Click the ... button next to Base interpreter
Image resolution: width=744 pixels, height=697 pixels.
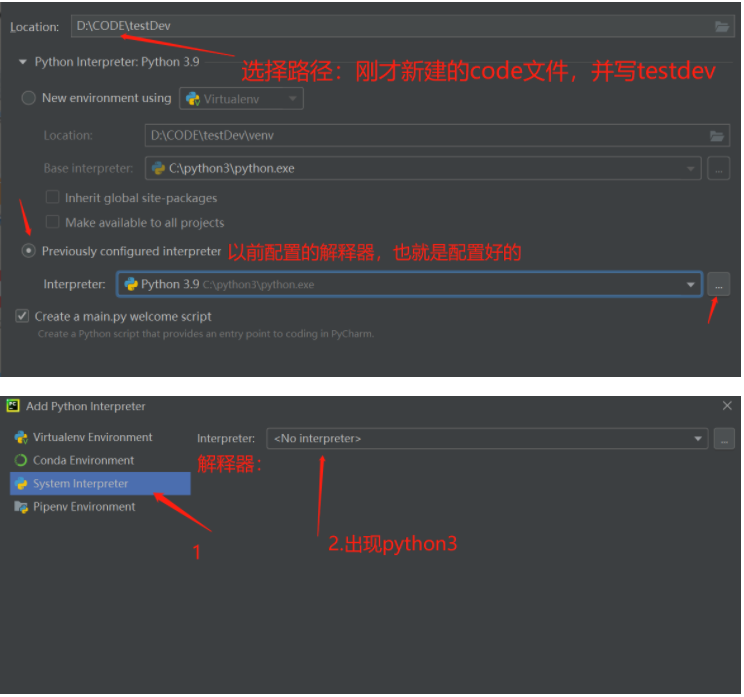coord(718,168)
